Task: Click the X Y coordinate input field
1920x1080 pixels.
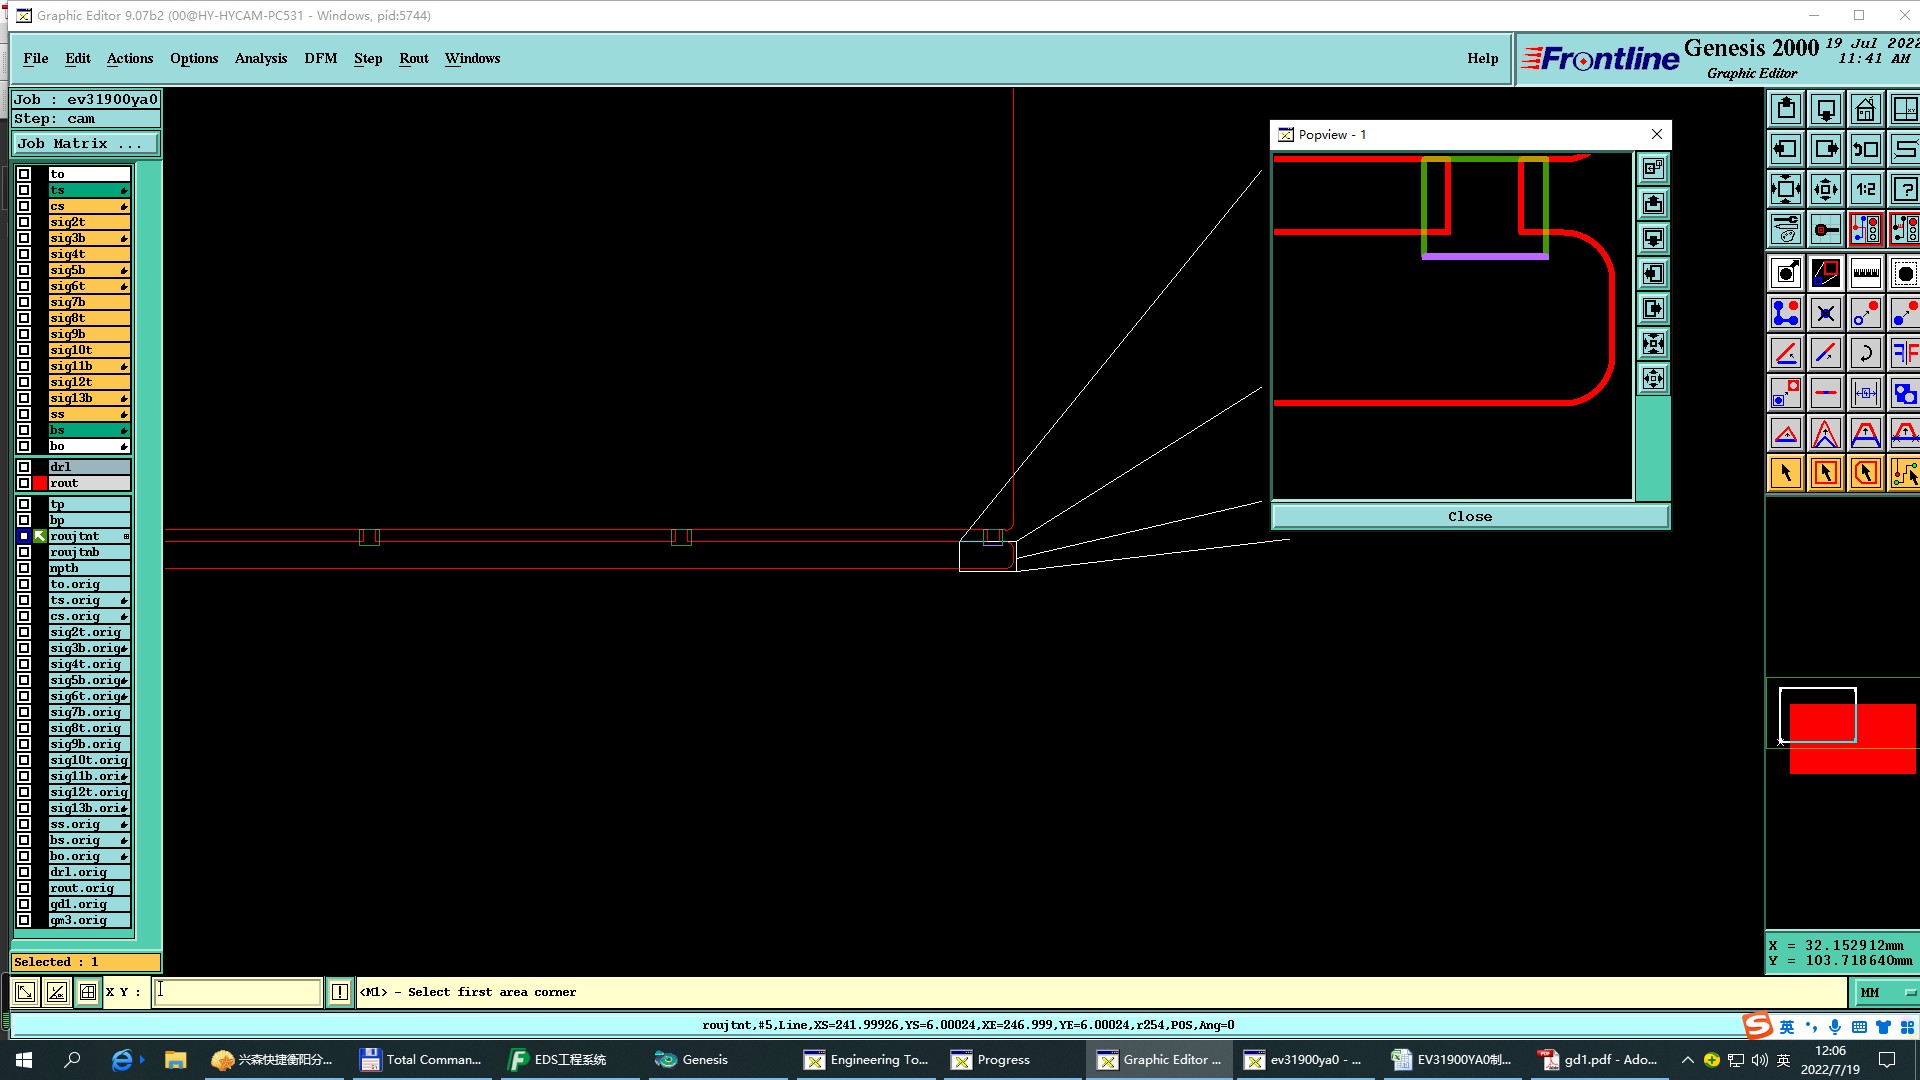Action: (x=237, y=992)
